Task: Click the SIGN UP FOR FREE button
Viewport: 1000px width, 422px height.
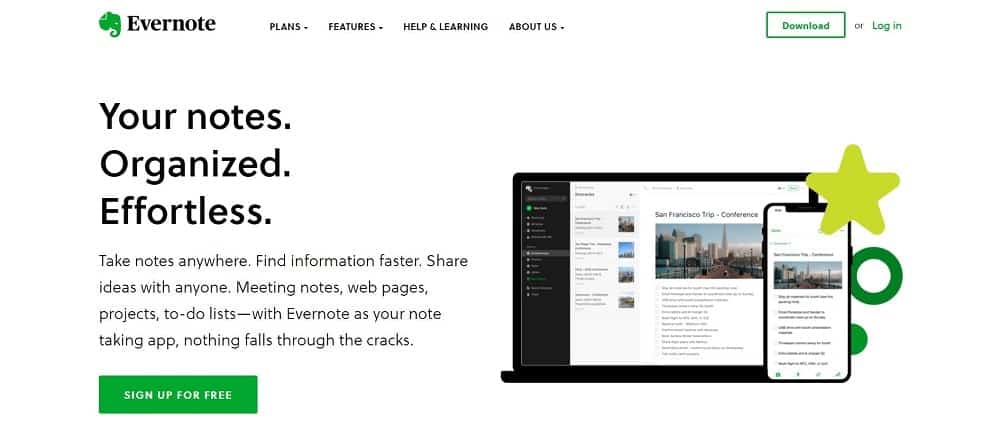Action: pyautogui.click(x=178, y=395)
